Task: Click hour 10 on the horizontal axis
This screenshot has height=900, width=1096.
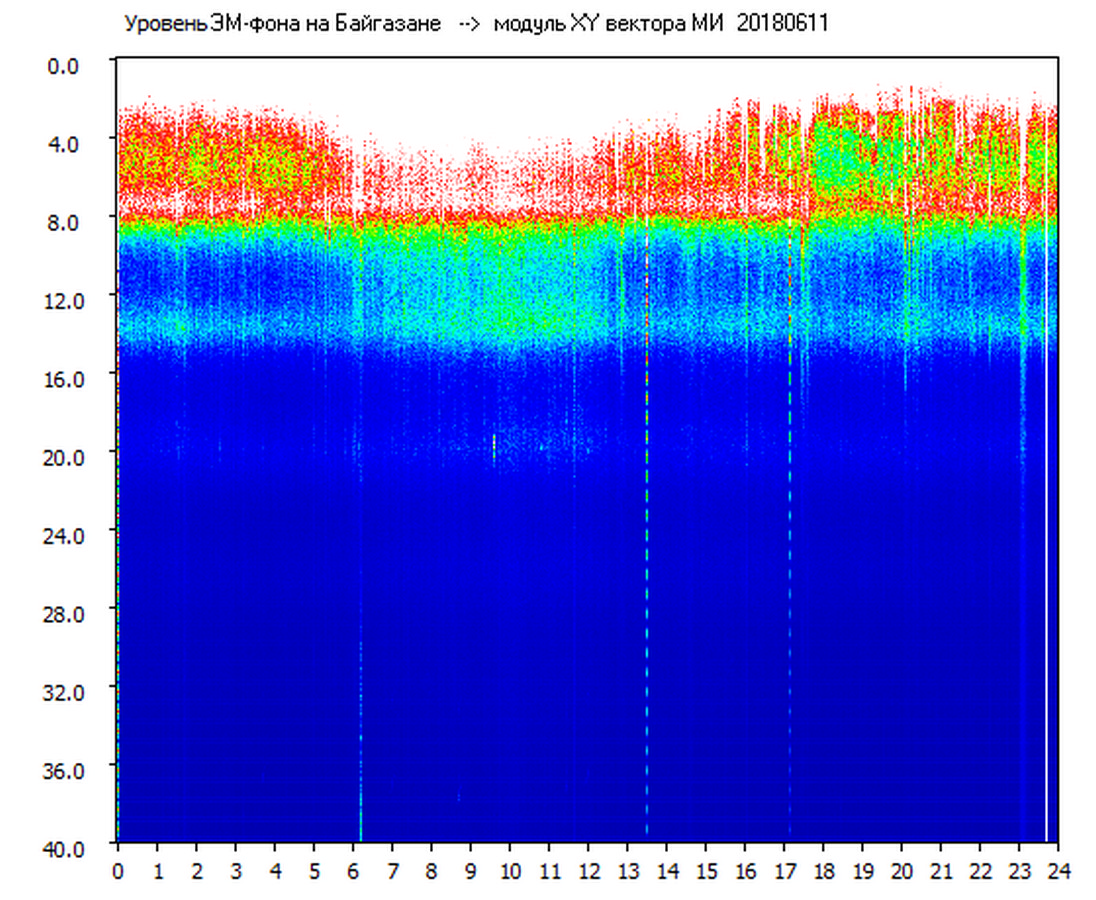Action: [510, 871]
